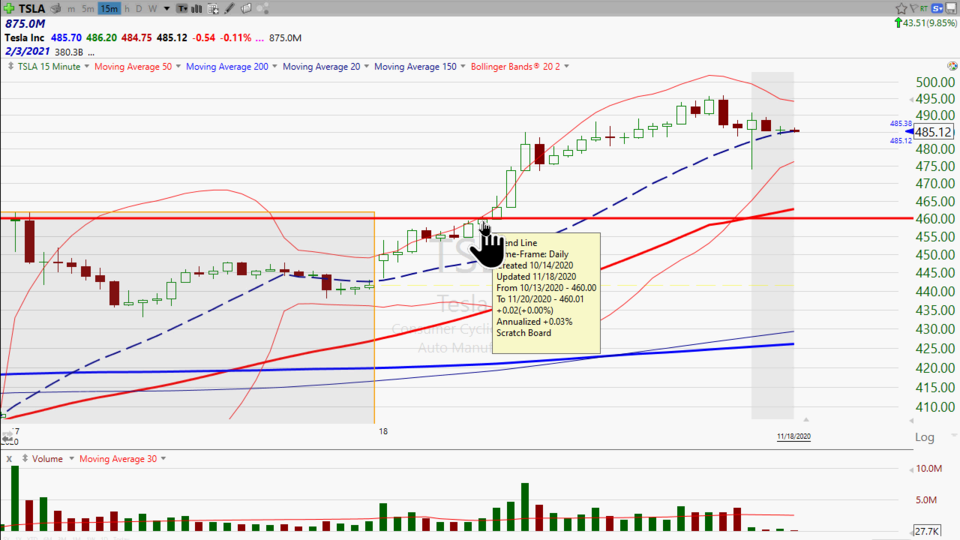Open Moving Average 200 dropdown
This screenshot has height=540, width=960.
(274, 66)
